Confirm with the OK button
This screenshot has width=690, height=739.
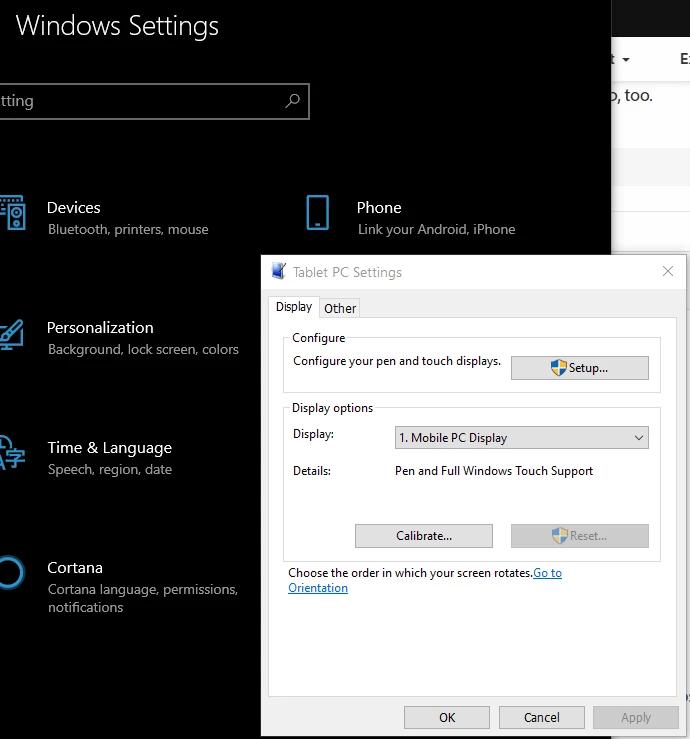coord(447,717)
